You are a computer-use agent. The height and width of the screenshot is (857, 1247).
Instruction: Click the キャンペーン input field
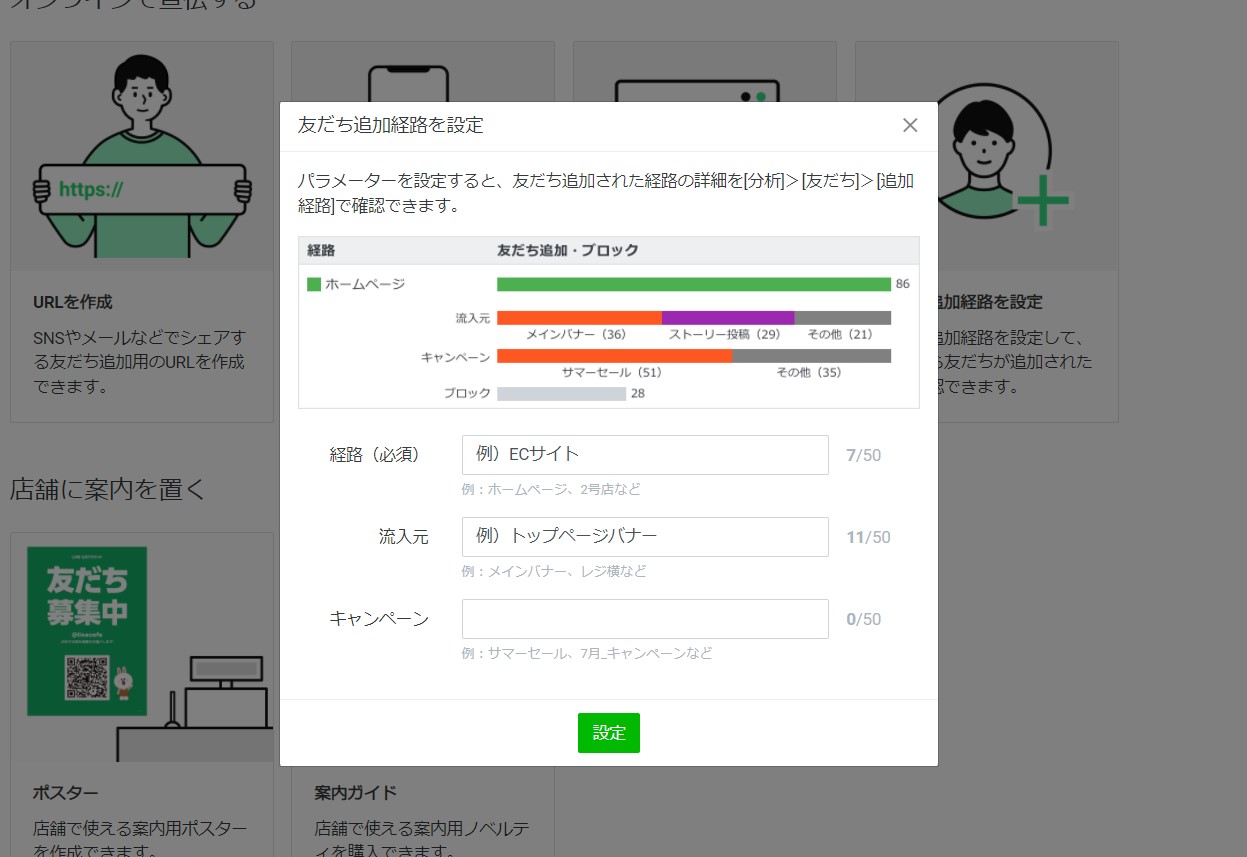click(x=644, y=618)
